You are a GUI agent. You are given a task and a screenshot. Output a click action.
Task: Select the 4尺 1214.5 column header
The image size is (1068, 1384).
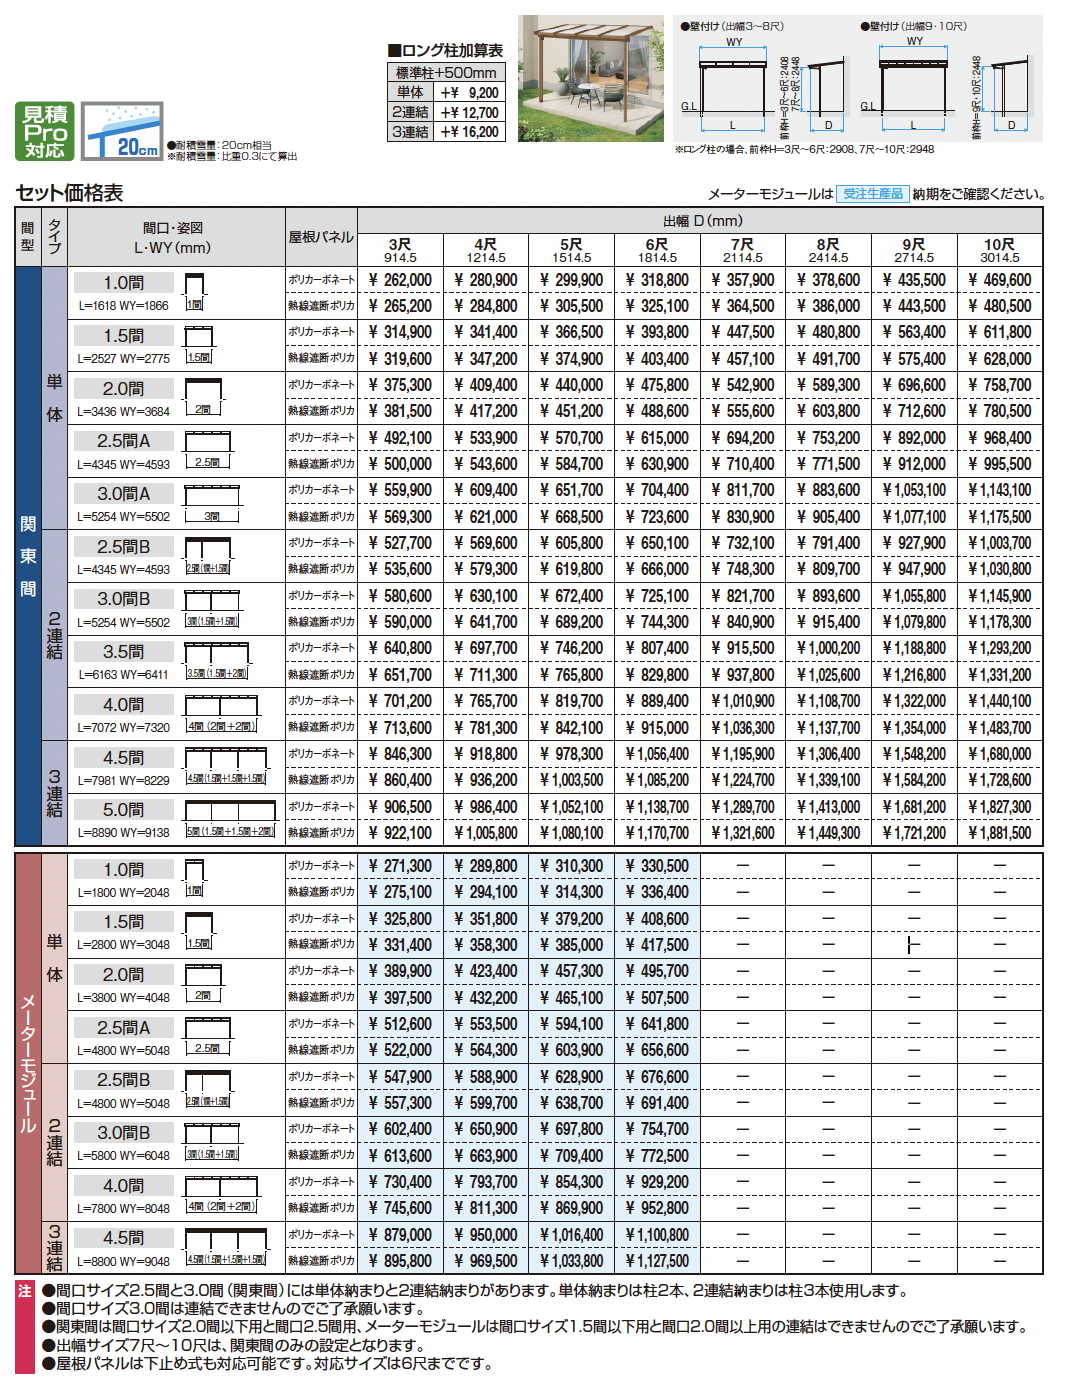[486, 250]
